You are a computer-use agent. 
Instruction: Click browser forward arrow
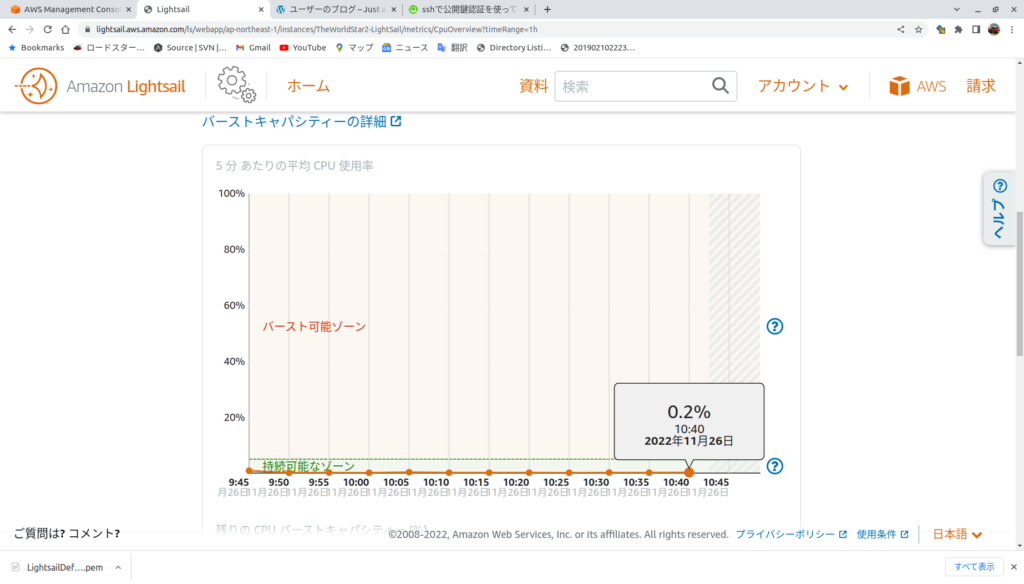tap(30, 29)
